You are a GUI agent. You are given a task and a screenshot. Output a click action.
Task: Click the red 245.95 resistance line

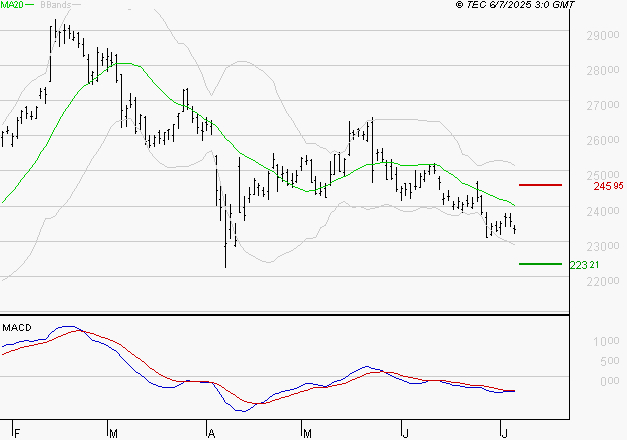540,185
